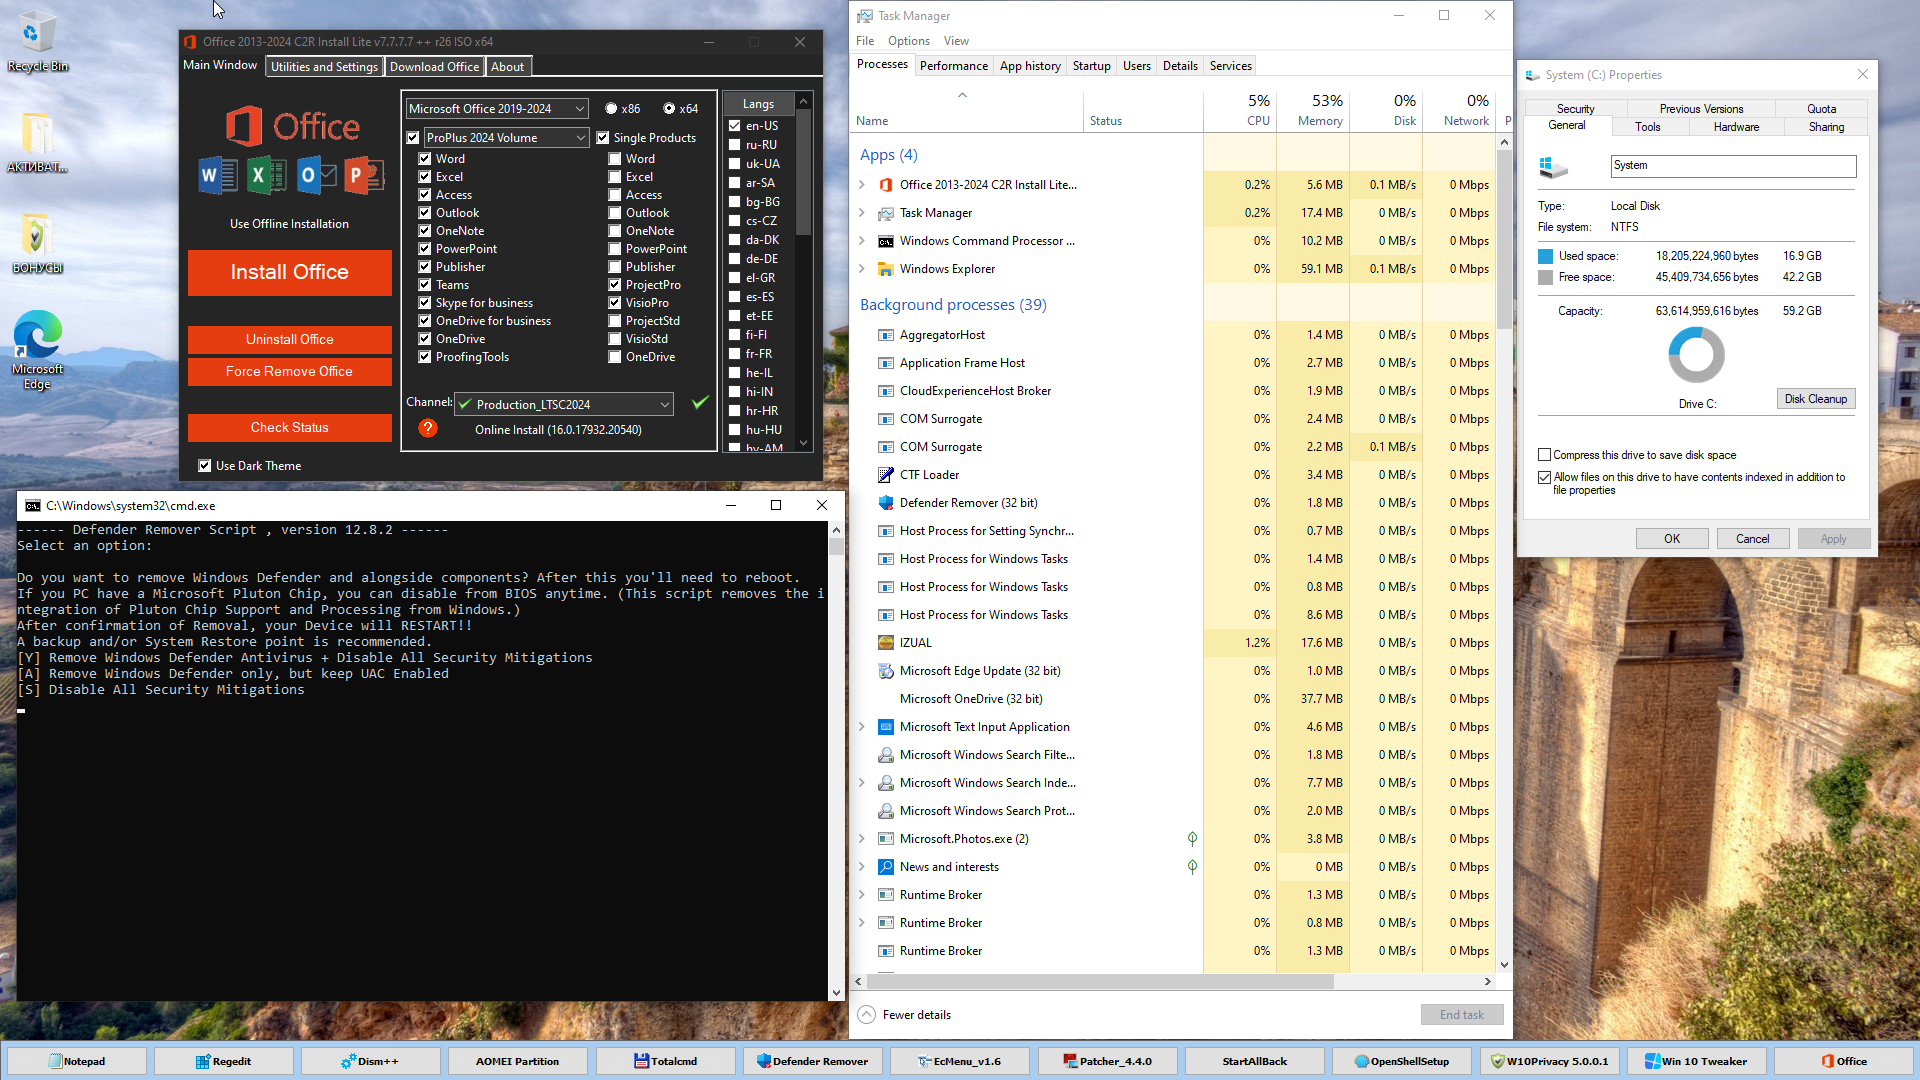Uncheck the Teams checkbox
The image size is (1920, 1080).
click(425, 285)
